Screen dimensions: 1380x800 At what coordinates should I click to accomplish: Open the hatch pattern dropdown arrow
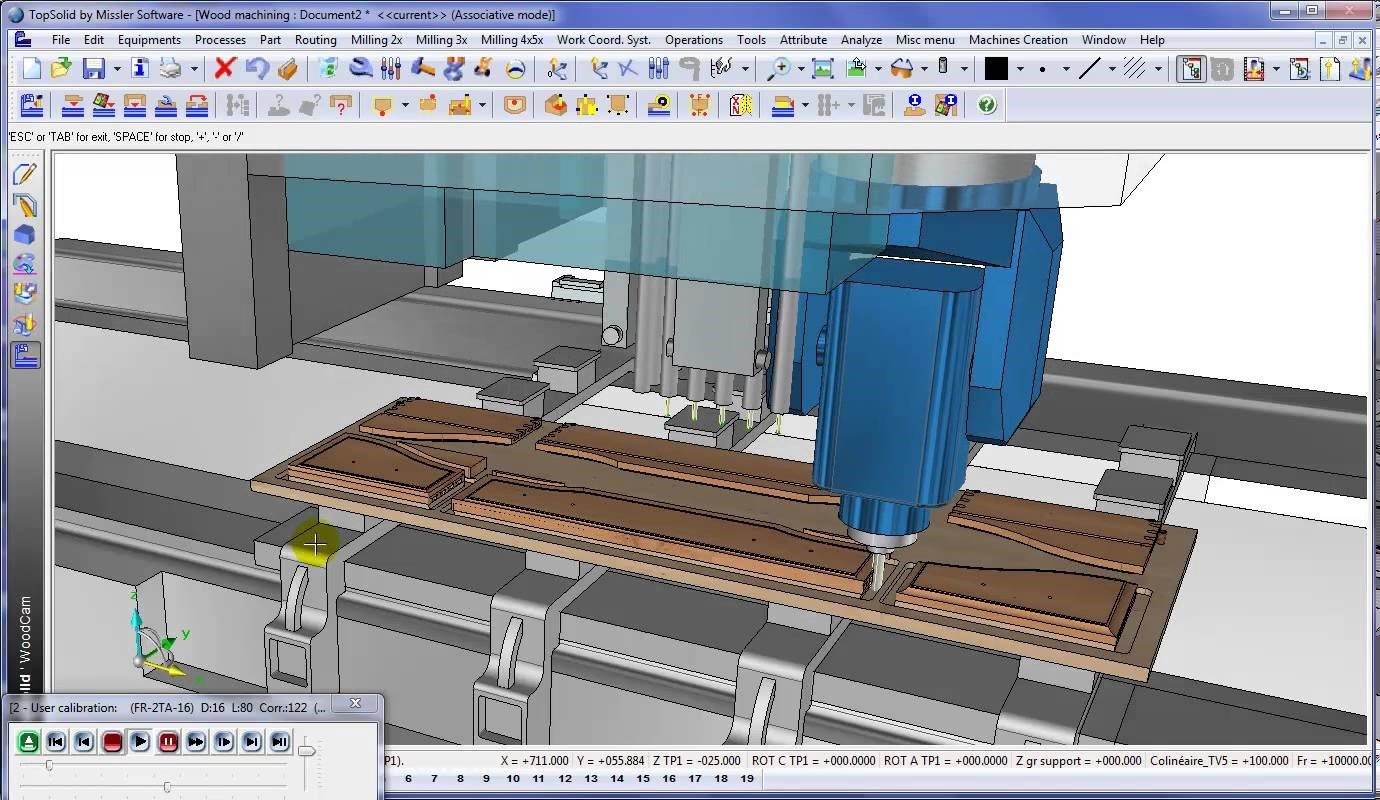point(1158,69)
